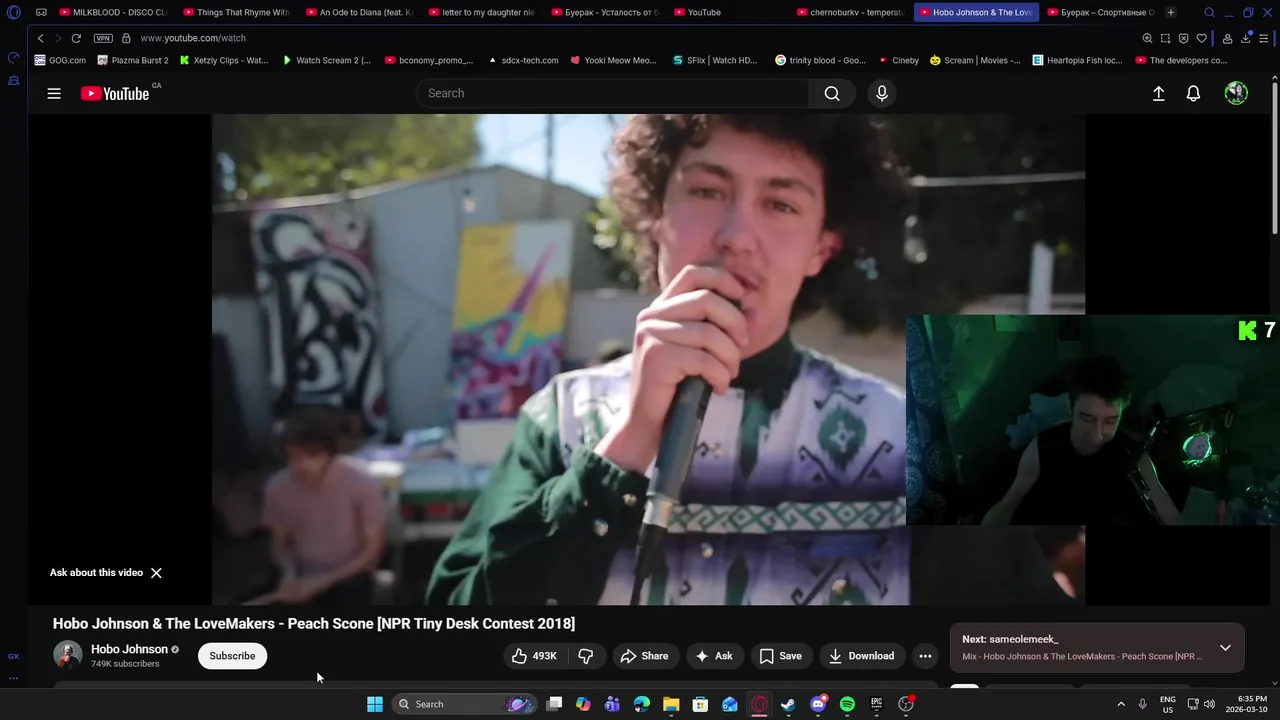Open the 'Heartopia Fish loc...' bookmark
This screenshot has height=720, width=1280.
[1078, 60]
